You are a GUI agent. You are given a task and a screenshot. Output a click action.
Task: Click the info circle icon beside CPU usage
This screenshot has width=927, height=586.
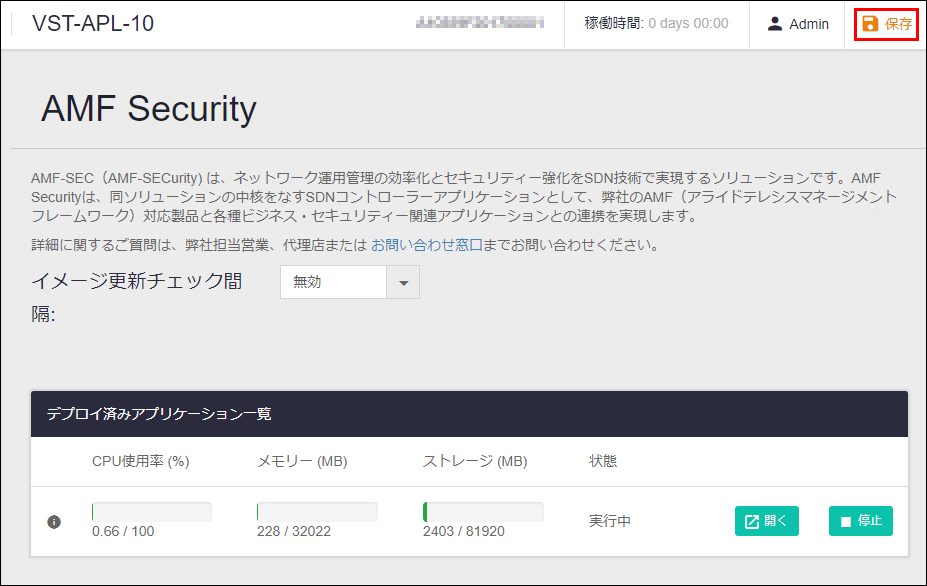click(54, 522)
